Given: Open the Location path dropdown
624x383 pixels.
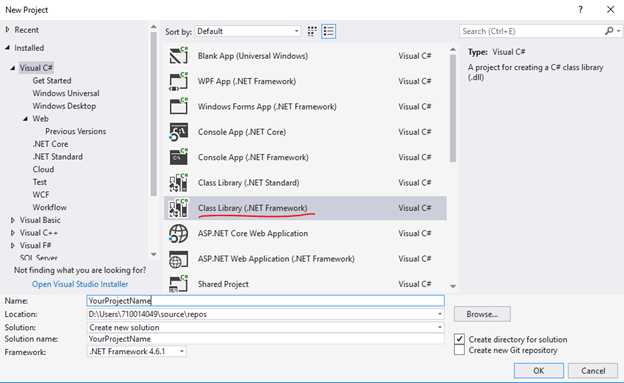Looking at the screenshot, I should point(439,314).
